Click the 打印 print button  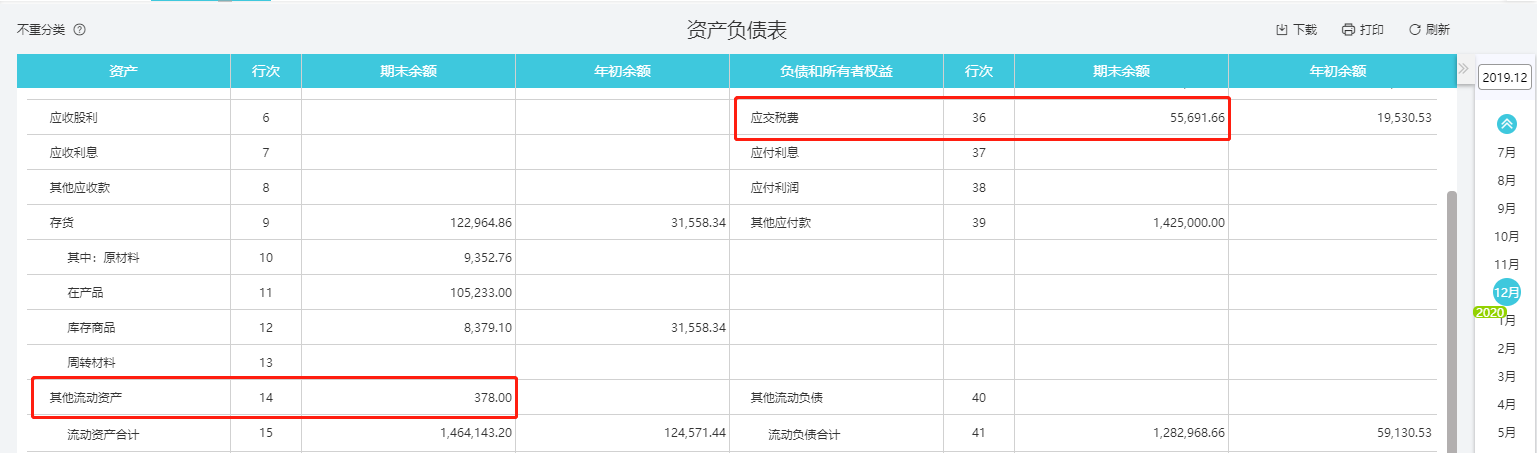(1363, 30)
